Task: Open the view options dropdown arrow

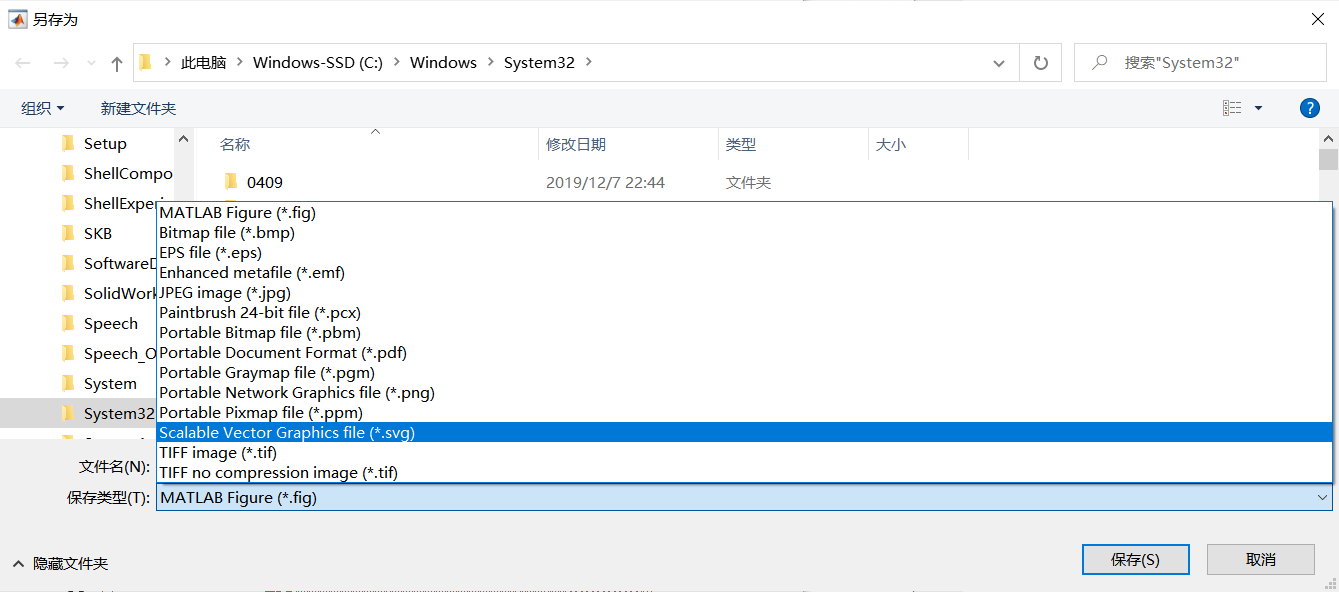Action: pyautogui.click(x=1258, y=108)
